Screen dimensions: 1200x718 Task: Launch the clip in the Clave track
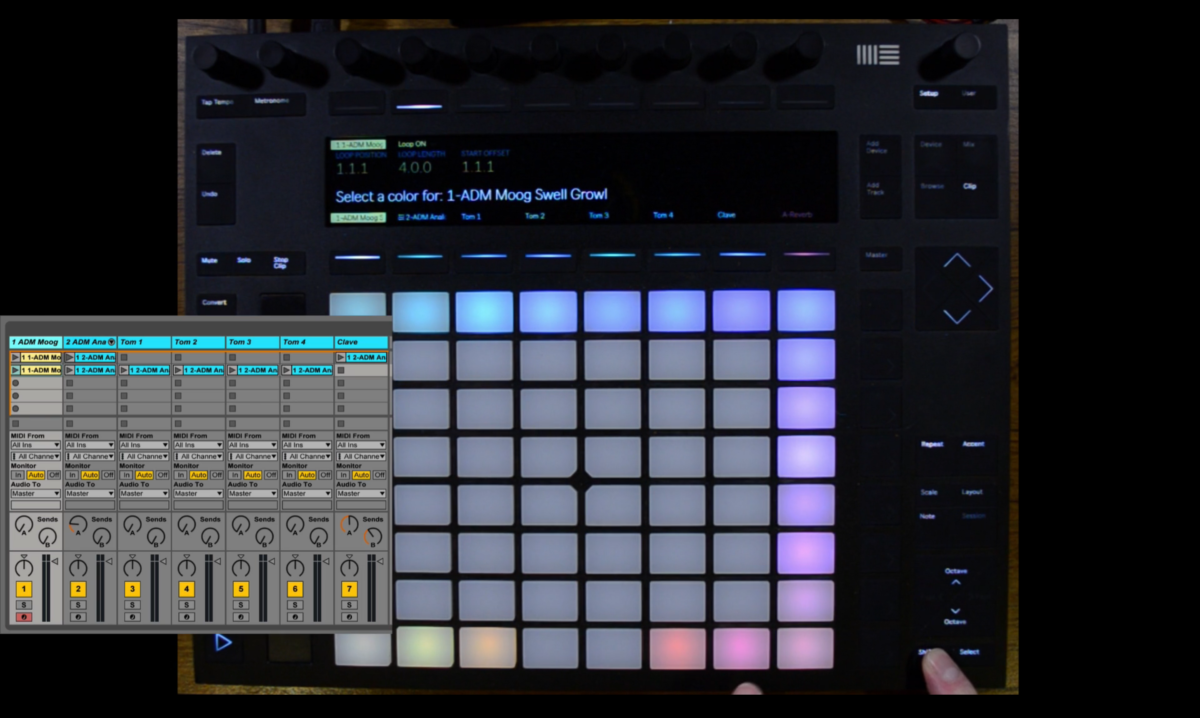pyautogui.click(x=340, y=357)
